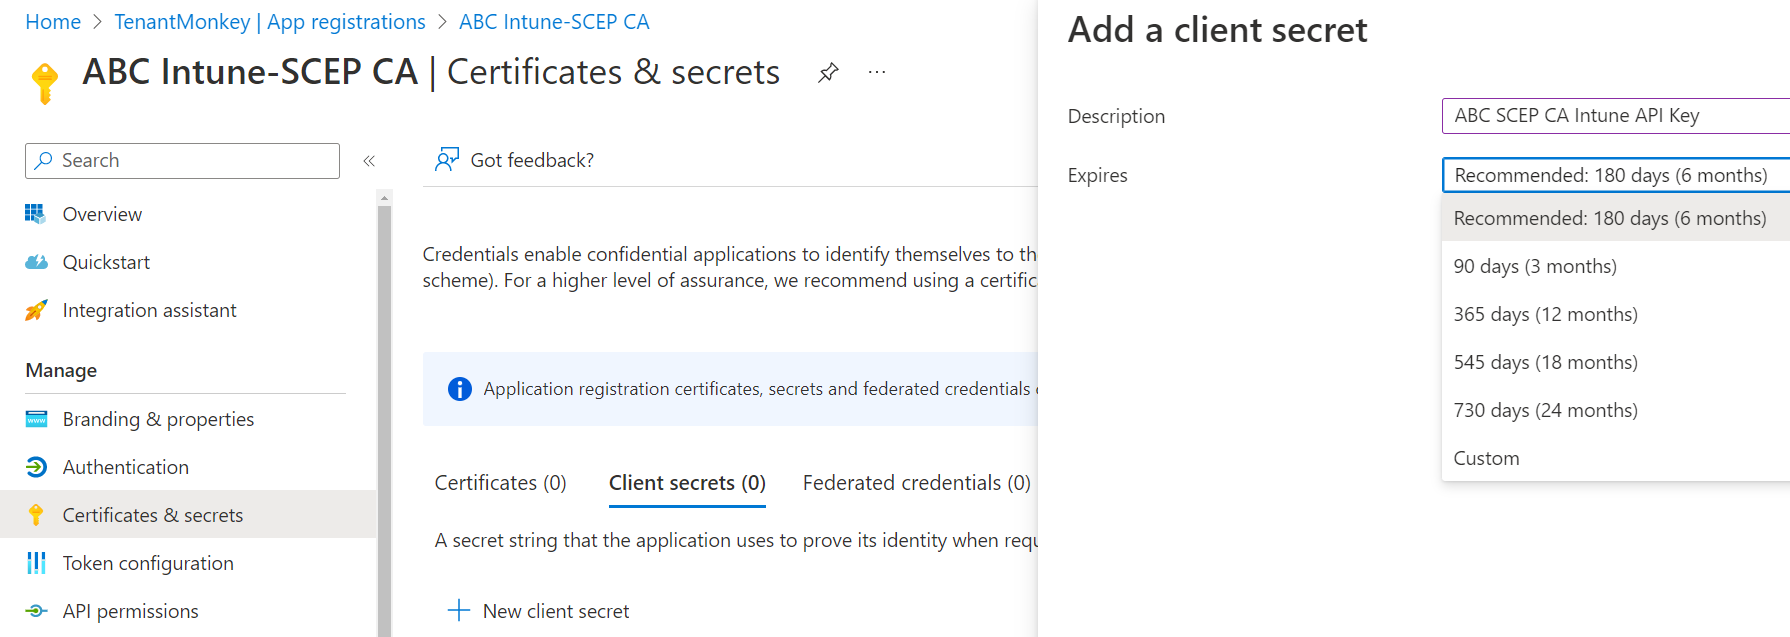1790x637 pixels.
Task: Go to the Home breadcrumb link
Action: (53, 22)
